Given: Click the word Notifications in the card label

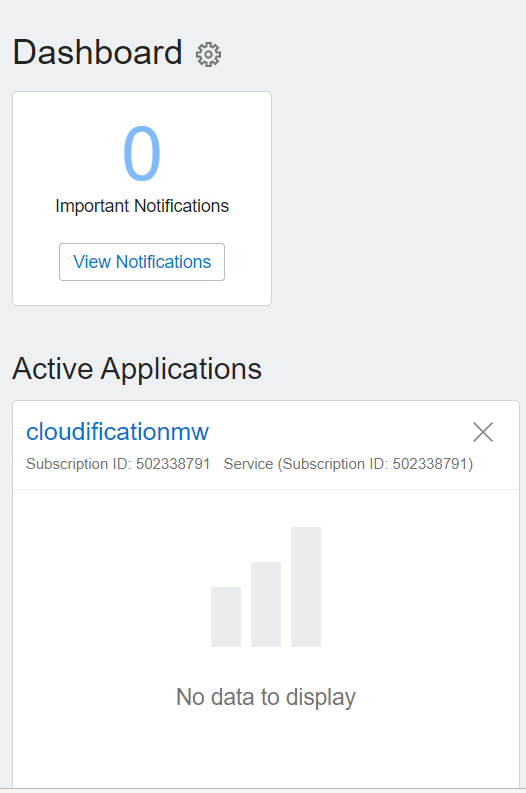Looking at the screenshot, I should 182,206.
